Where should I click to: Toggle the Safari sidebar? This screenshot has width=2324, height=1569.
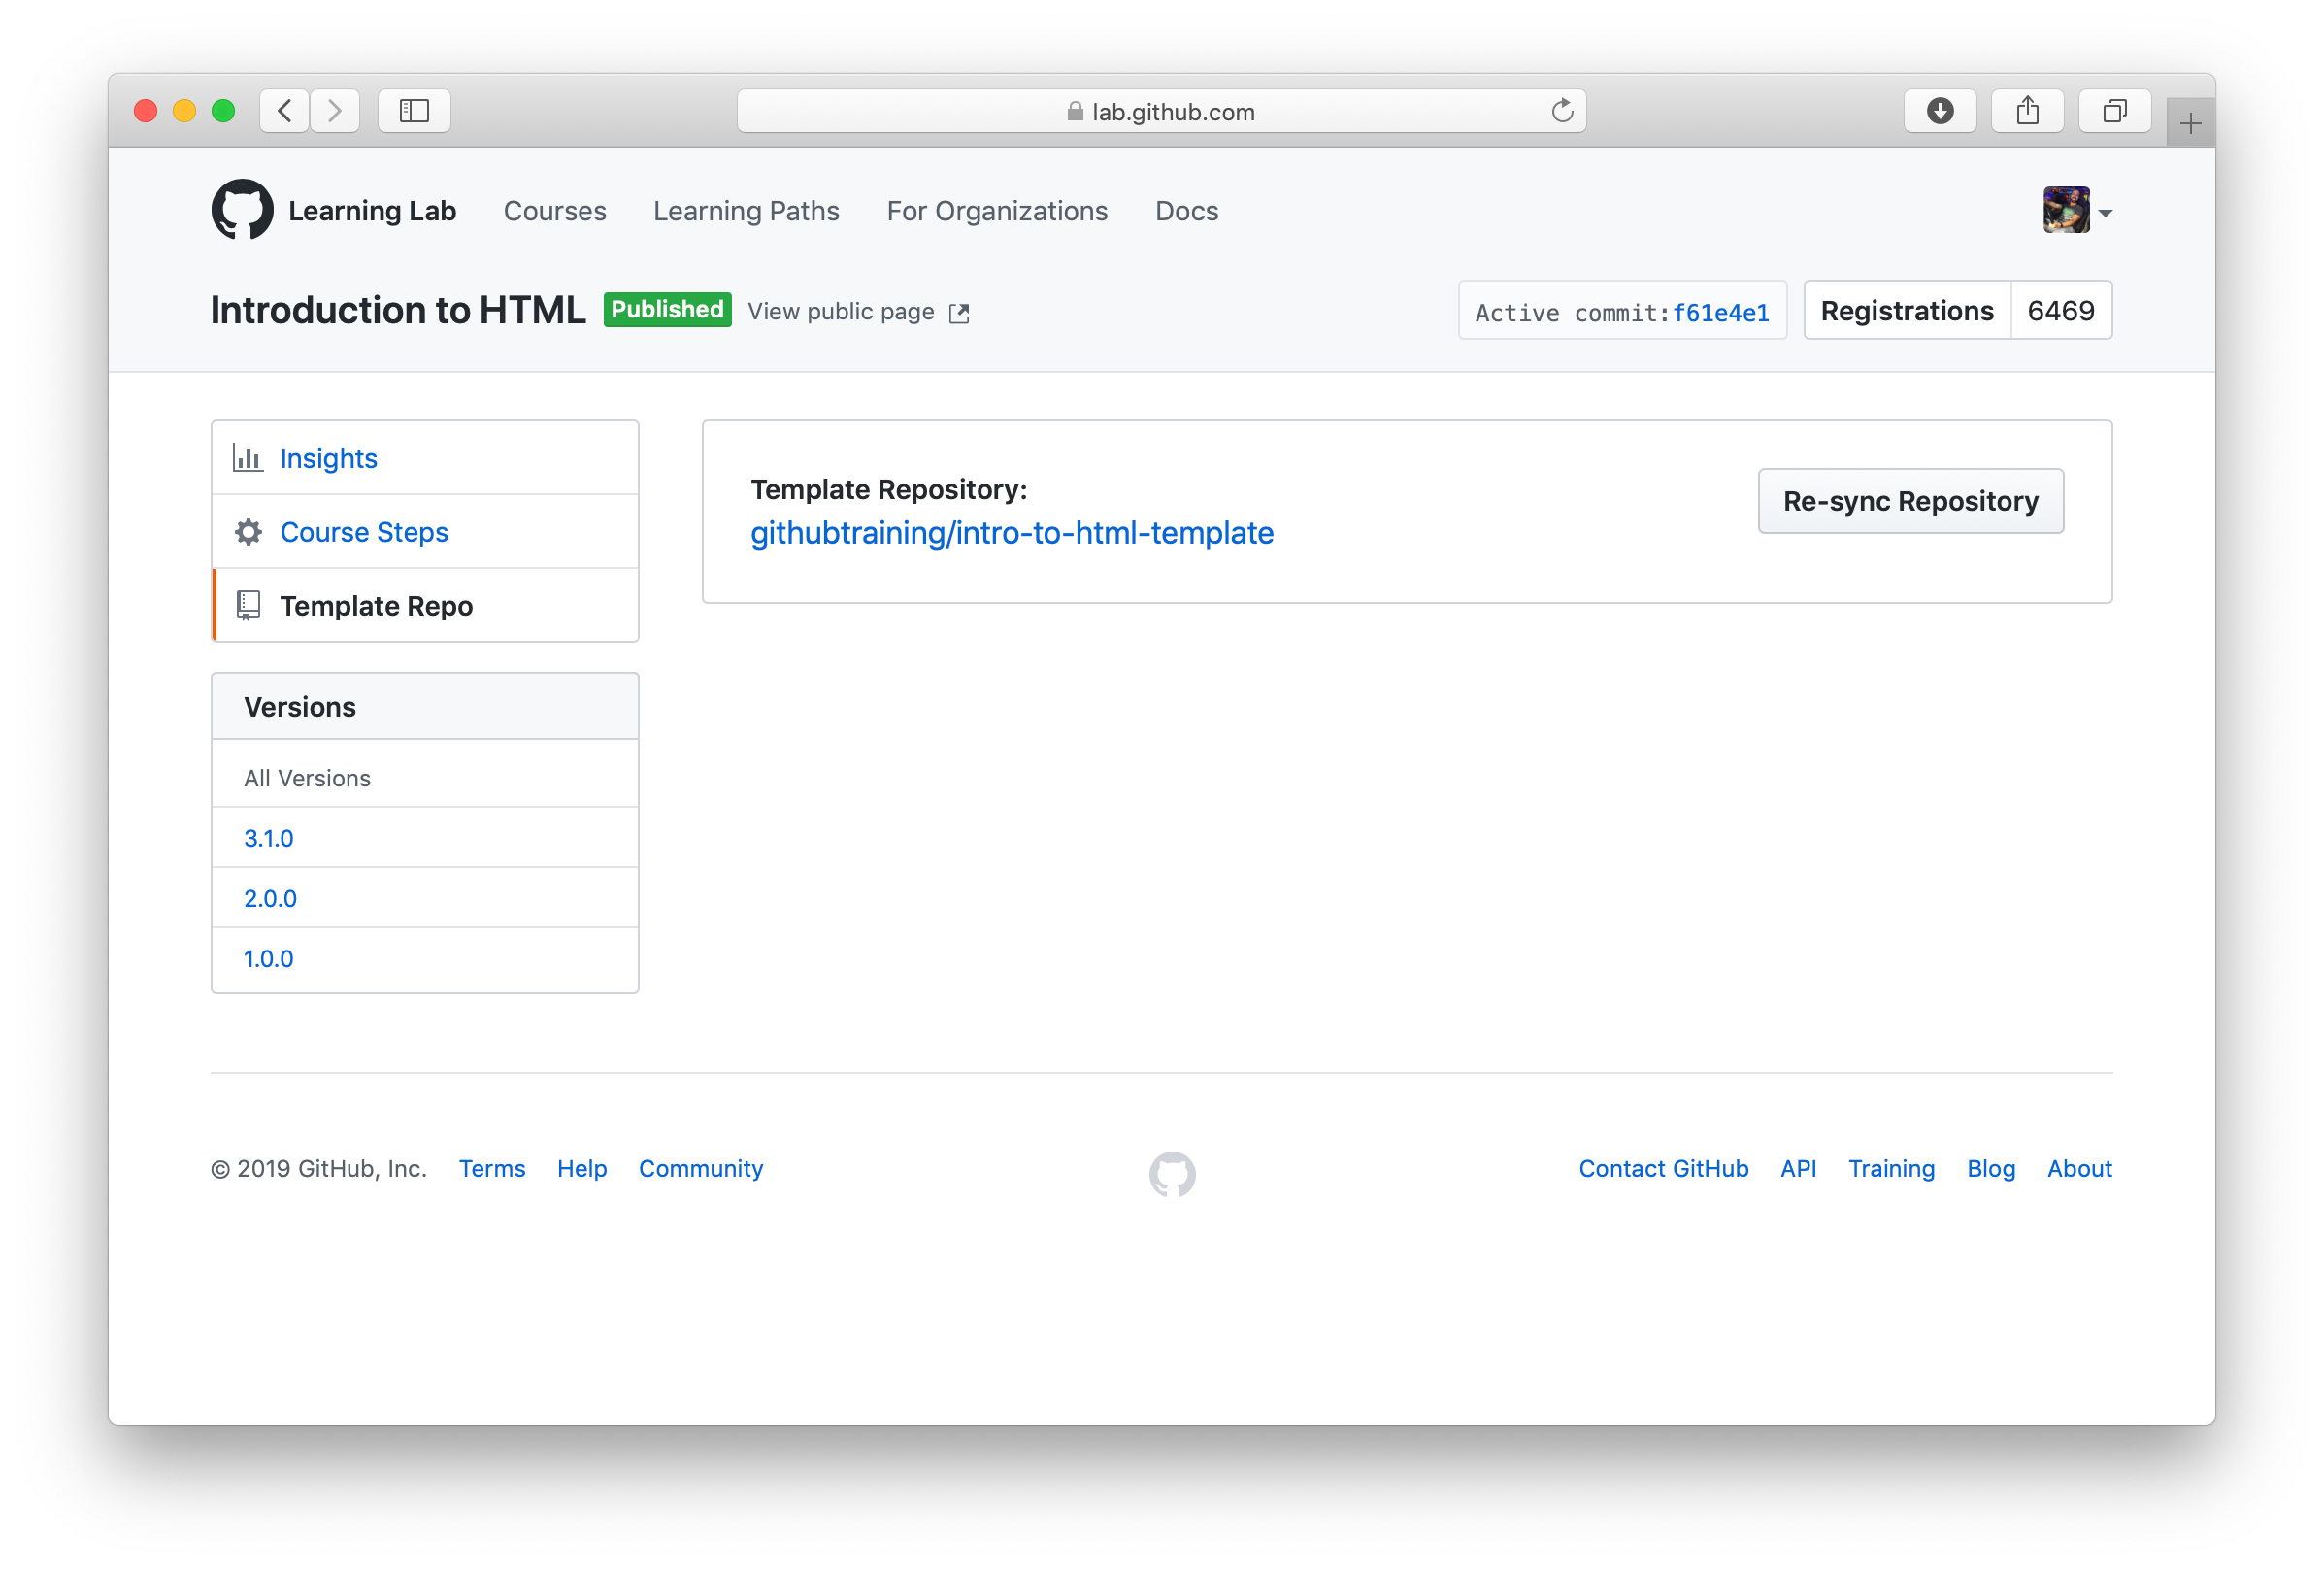(414, 110)
